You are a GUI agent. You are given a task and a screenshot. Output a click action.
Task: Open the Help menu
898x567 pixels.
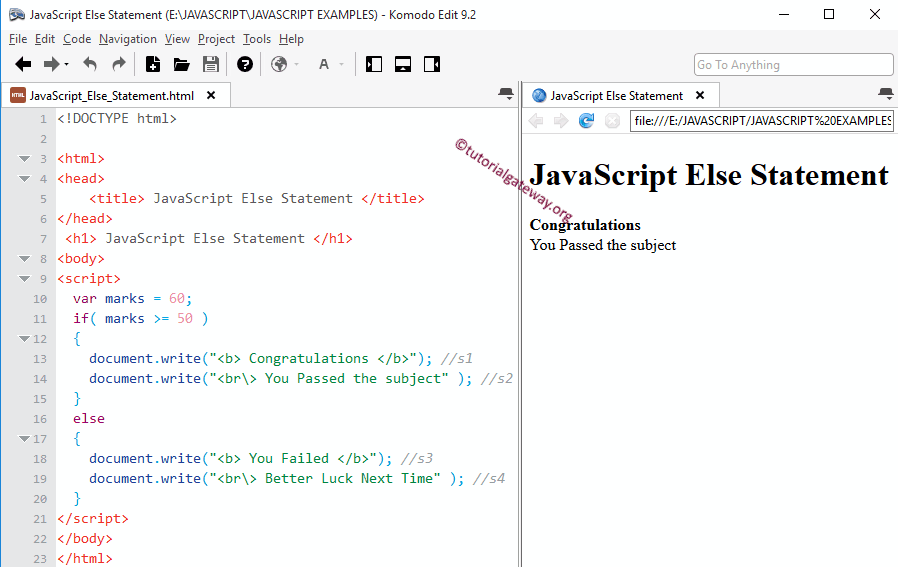tap(291, 39)
